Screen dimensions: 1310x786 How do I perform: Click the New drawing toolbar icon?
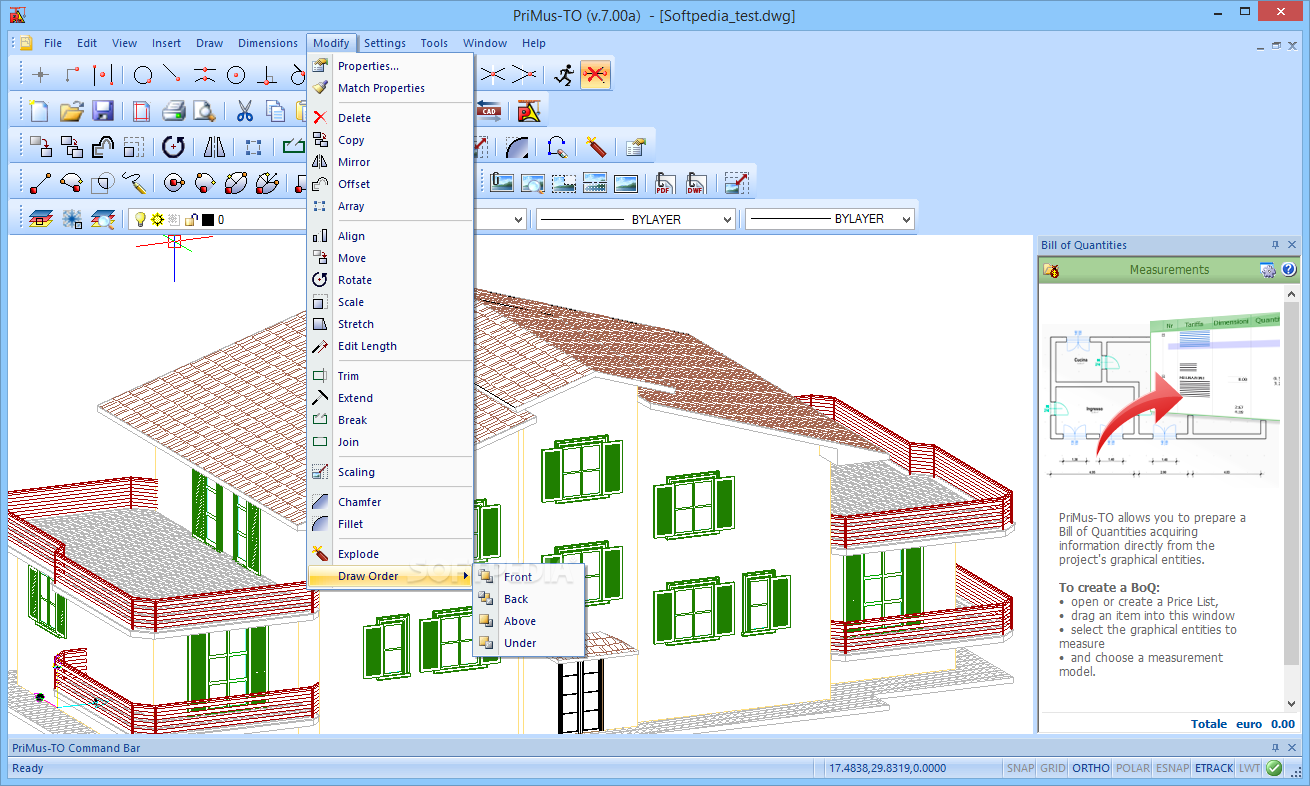tap(39, 111)
